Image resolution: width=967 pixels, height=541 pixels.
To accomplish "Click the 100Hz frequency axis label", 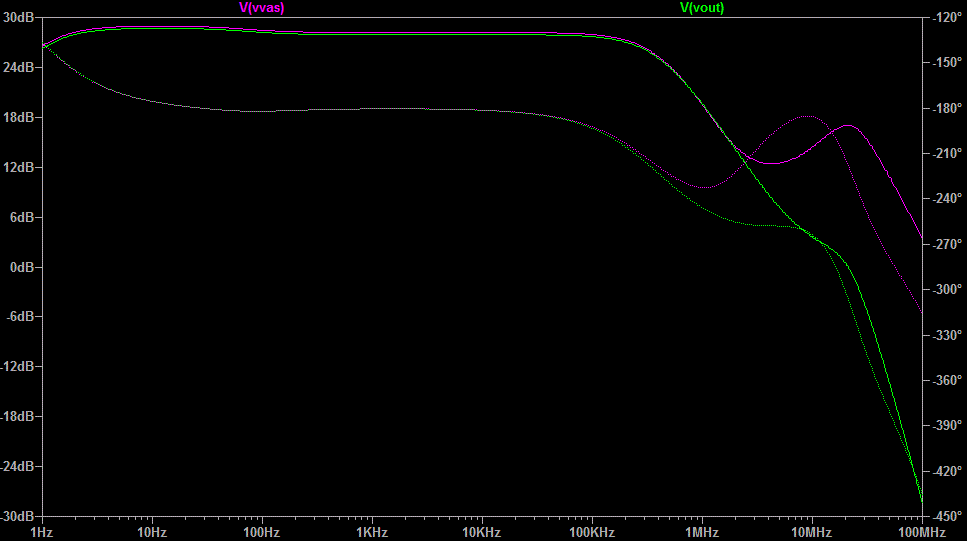I will 261,532.
